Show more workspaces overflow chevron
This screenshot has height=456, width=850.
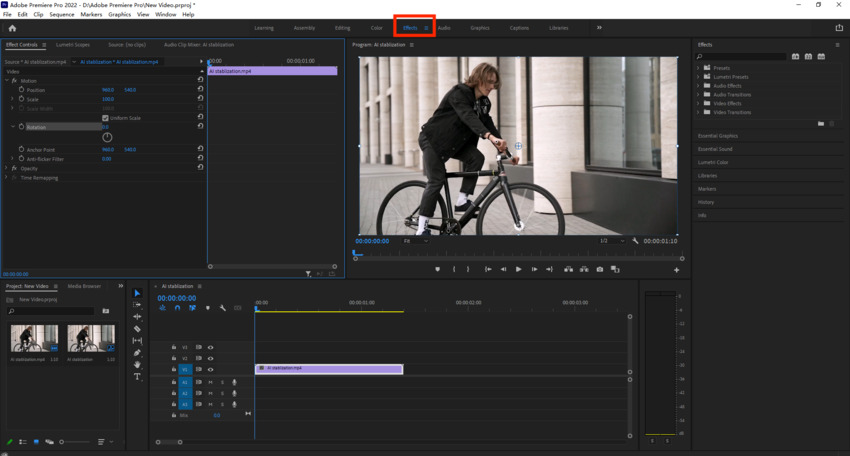click(599, 28)
